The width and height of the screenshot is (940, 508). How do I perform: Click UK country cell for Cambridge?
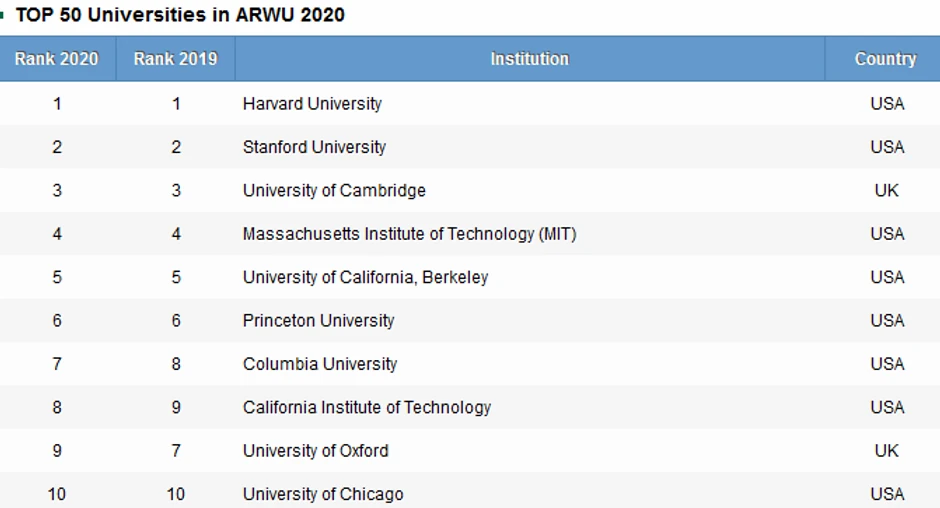(x=887, y=190)
